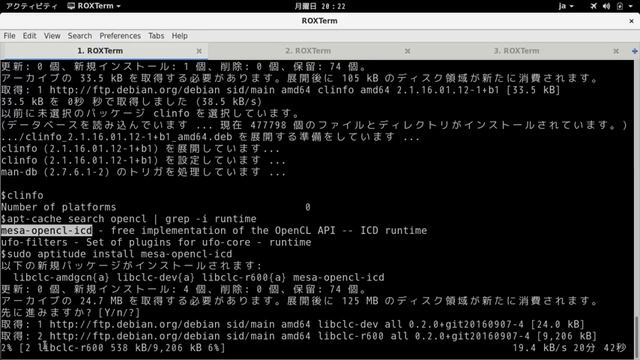Open the Help menu

click(x=180, y=36)
